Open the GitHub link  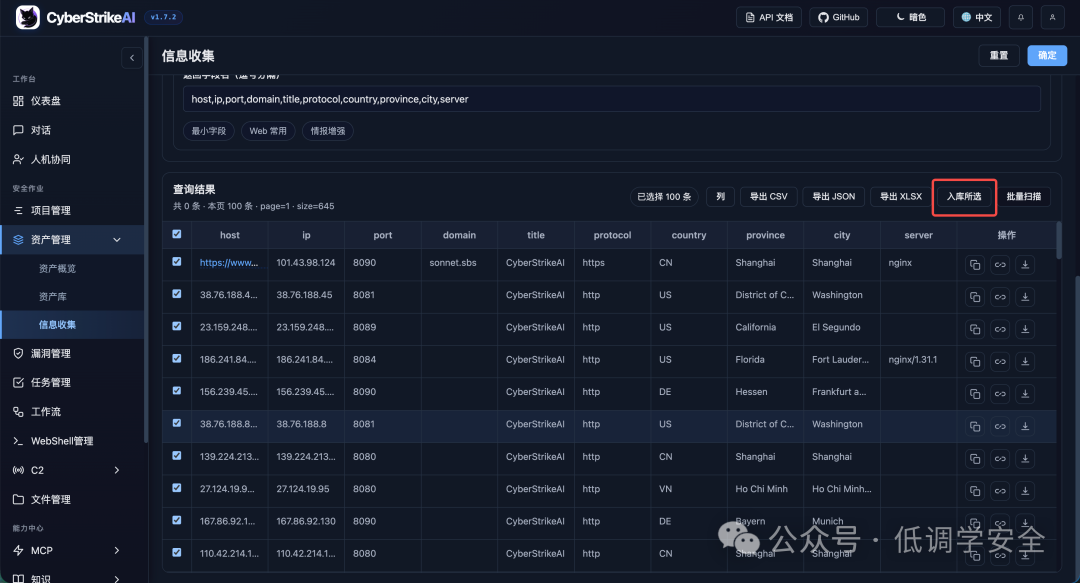tap(838, 17)
